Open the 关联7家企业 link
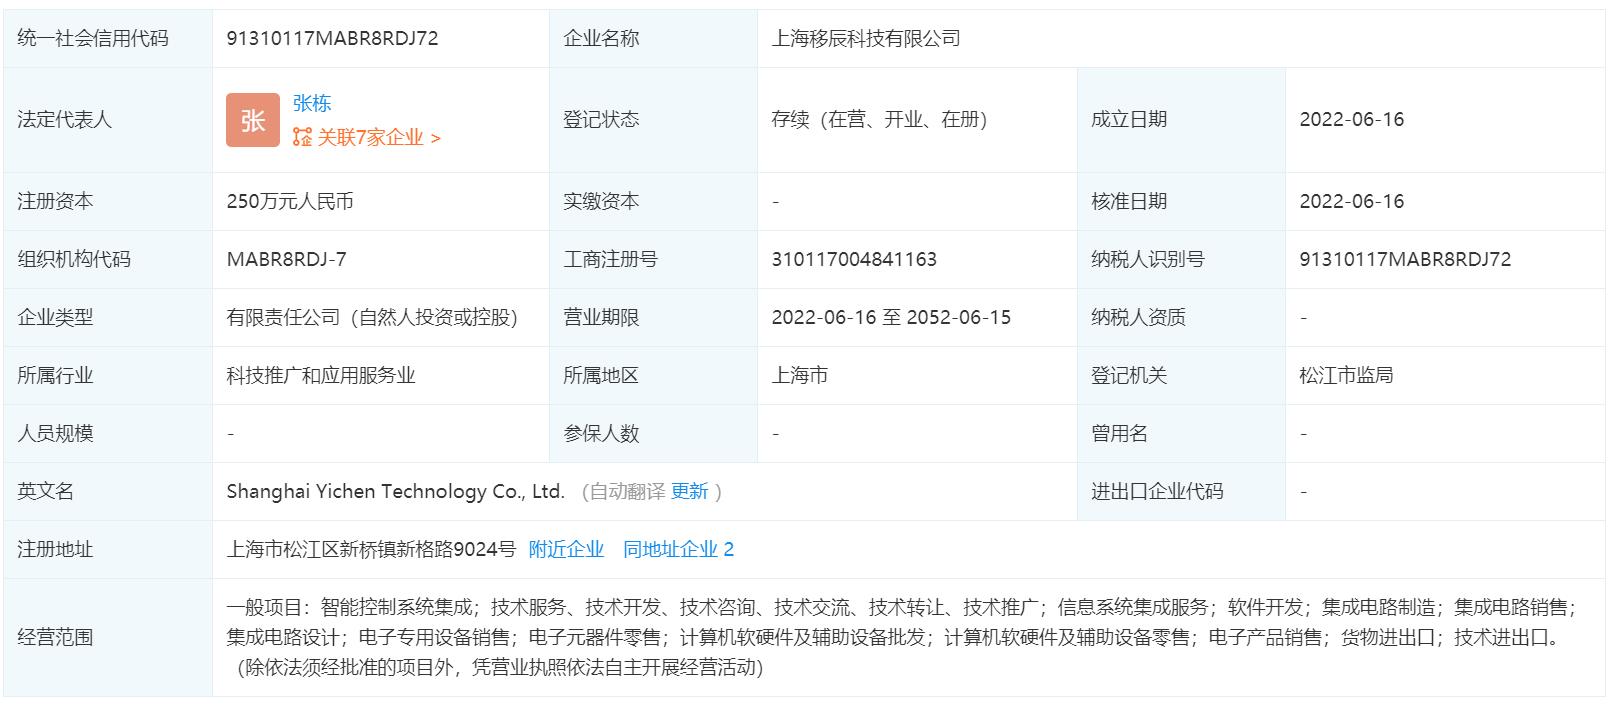This screenshot has width=1610, height=708. (x=379, y=138)
